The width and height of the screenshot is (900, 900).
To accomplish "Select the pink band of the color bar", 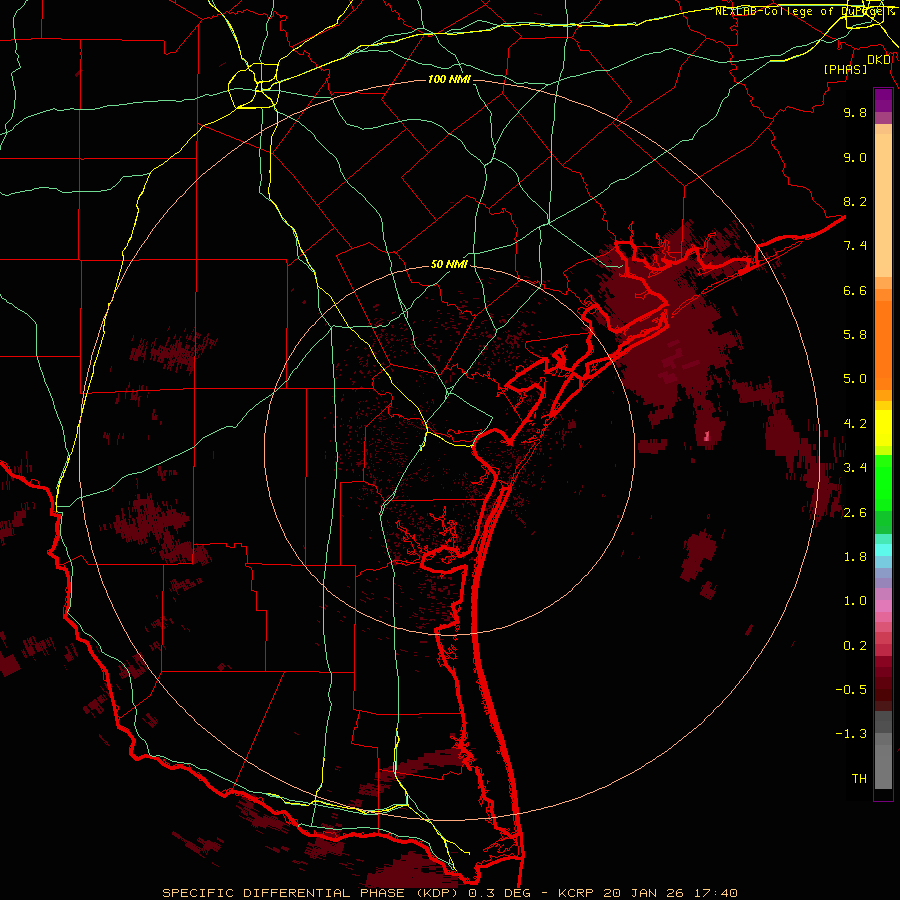I will (x=883, y=606).
